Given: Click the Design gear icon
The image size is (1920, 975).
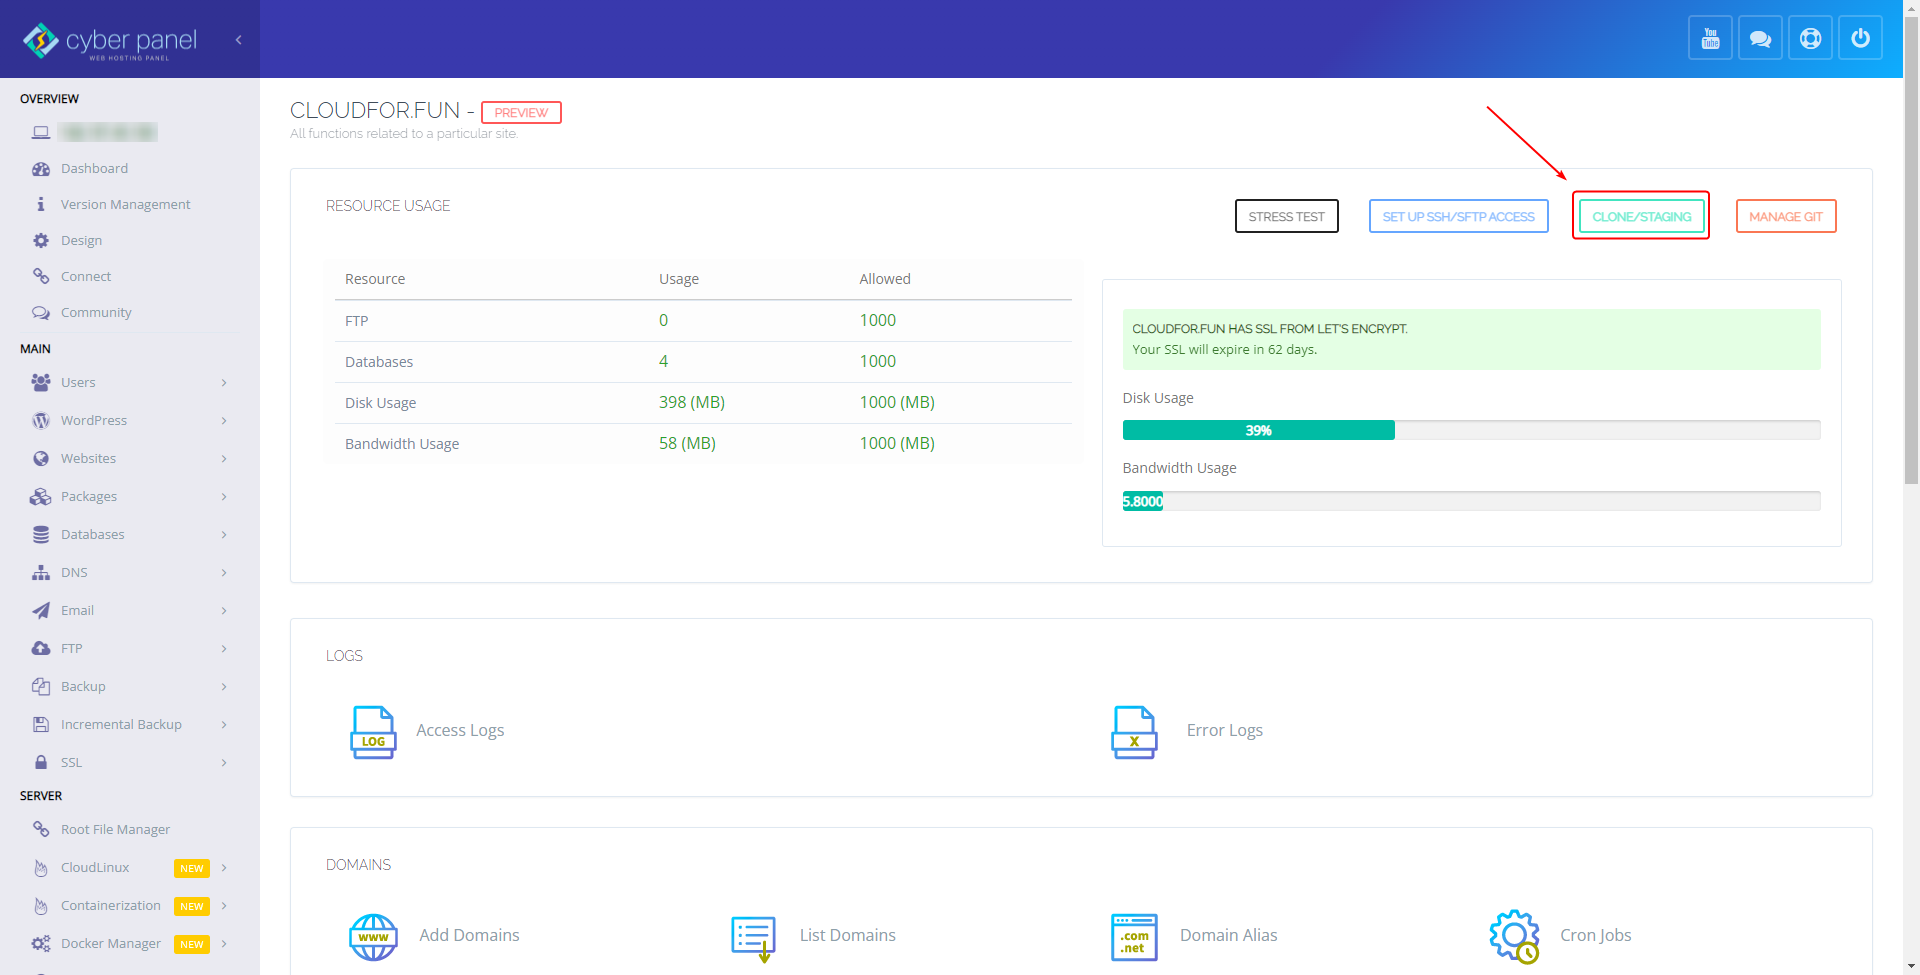Looking at the screenshot, I should click(x=41, y=241).
